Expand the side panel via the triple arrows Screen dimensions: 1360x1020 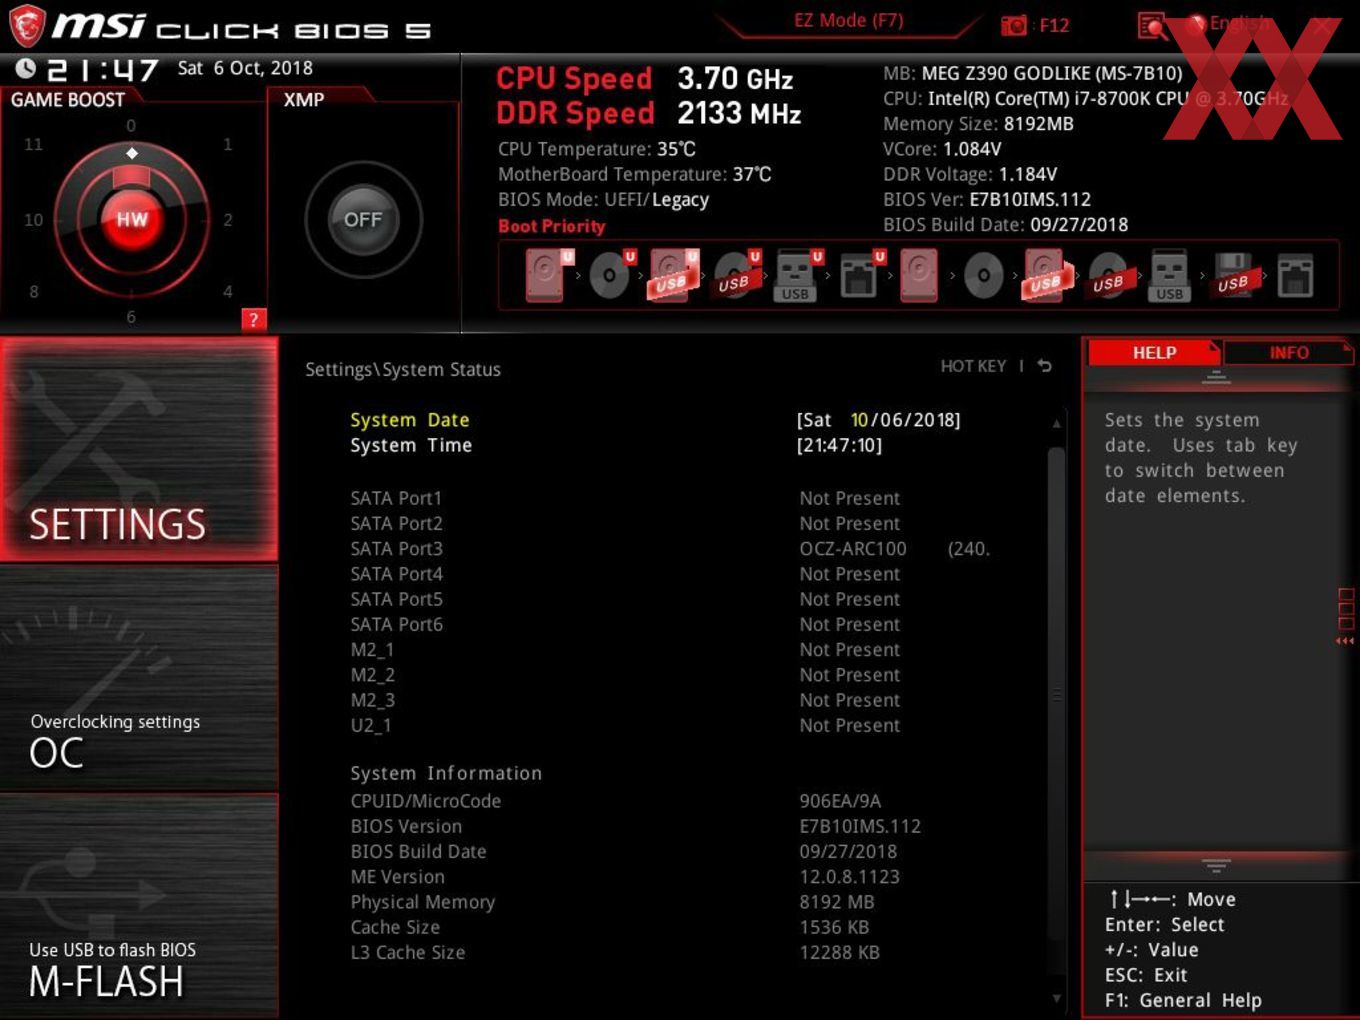click(1345, 641)
